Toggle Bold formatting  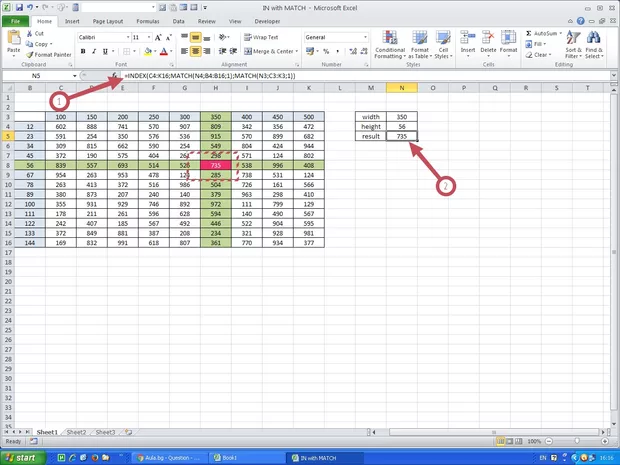[83, 51]
